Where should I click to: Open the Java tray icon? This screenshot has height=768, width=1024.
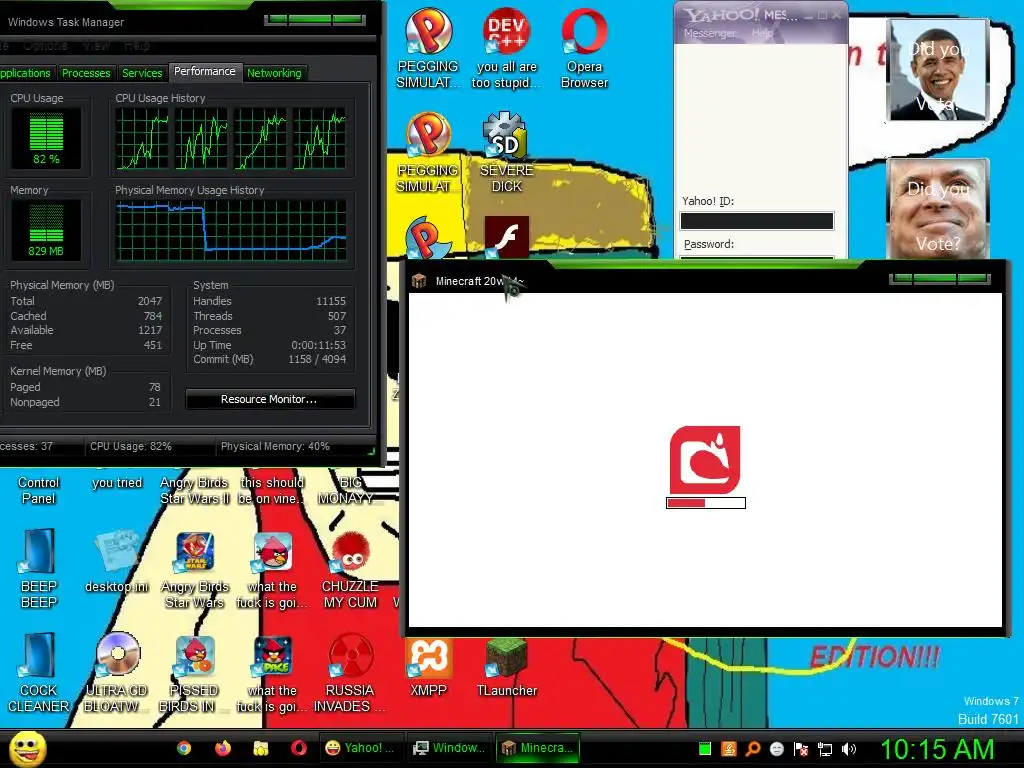729,749
